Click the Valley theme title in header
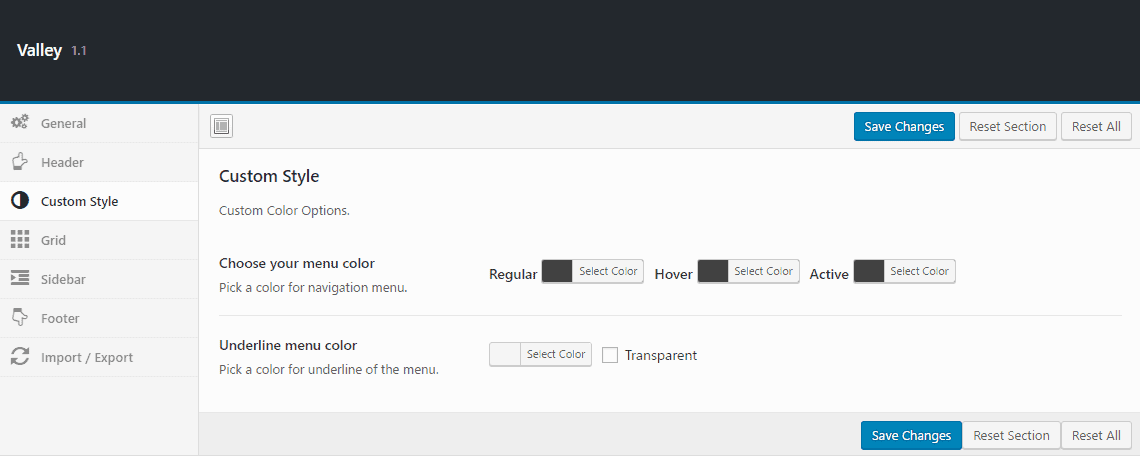1140x456 pixels. click(40, 50)
